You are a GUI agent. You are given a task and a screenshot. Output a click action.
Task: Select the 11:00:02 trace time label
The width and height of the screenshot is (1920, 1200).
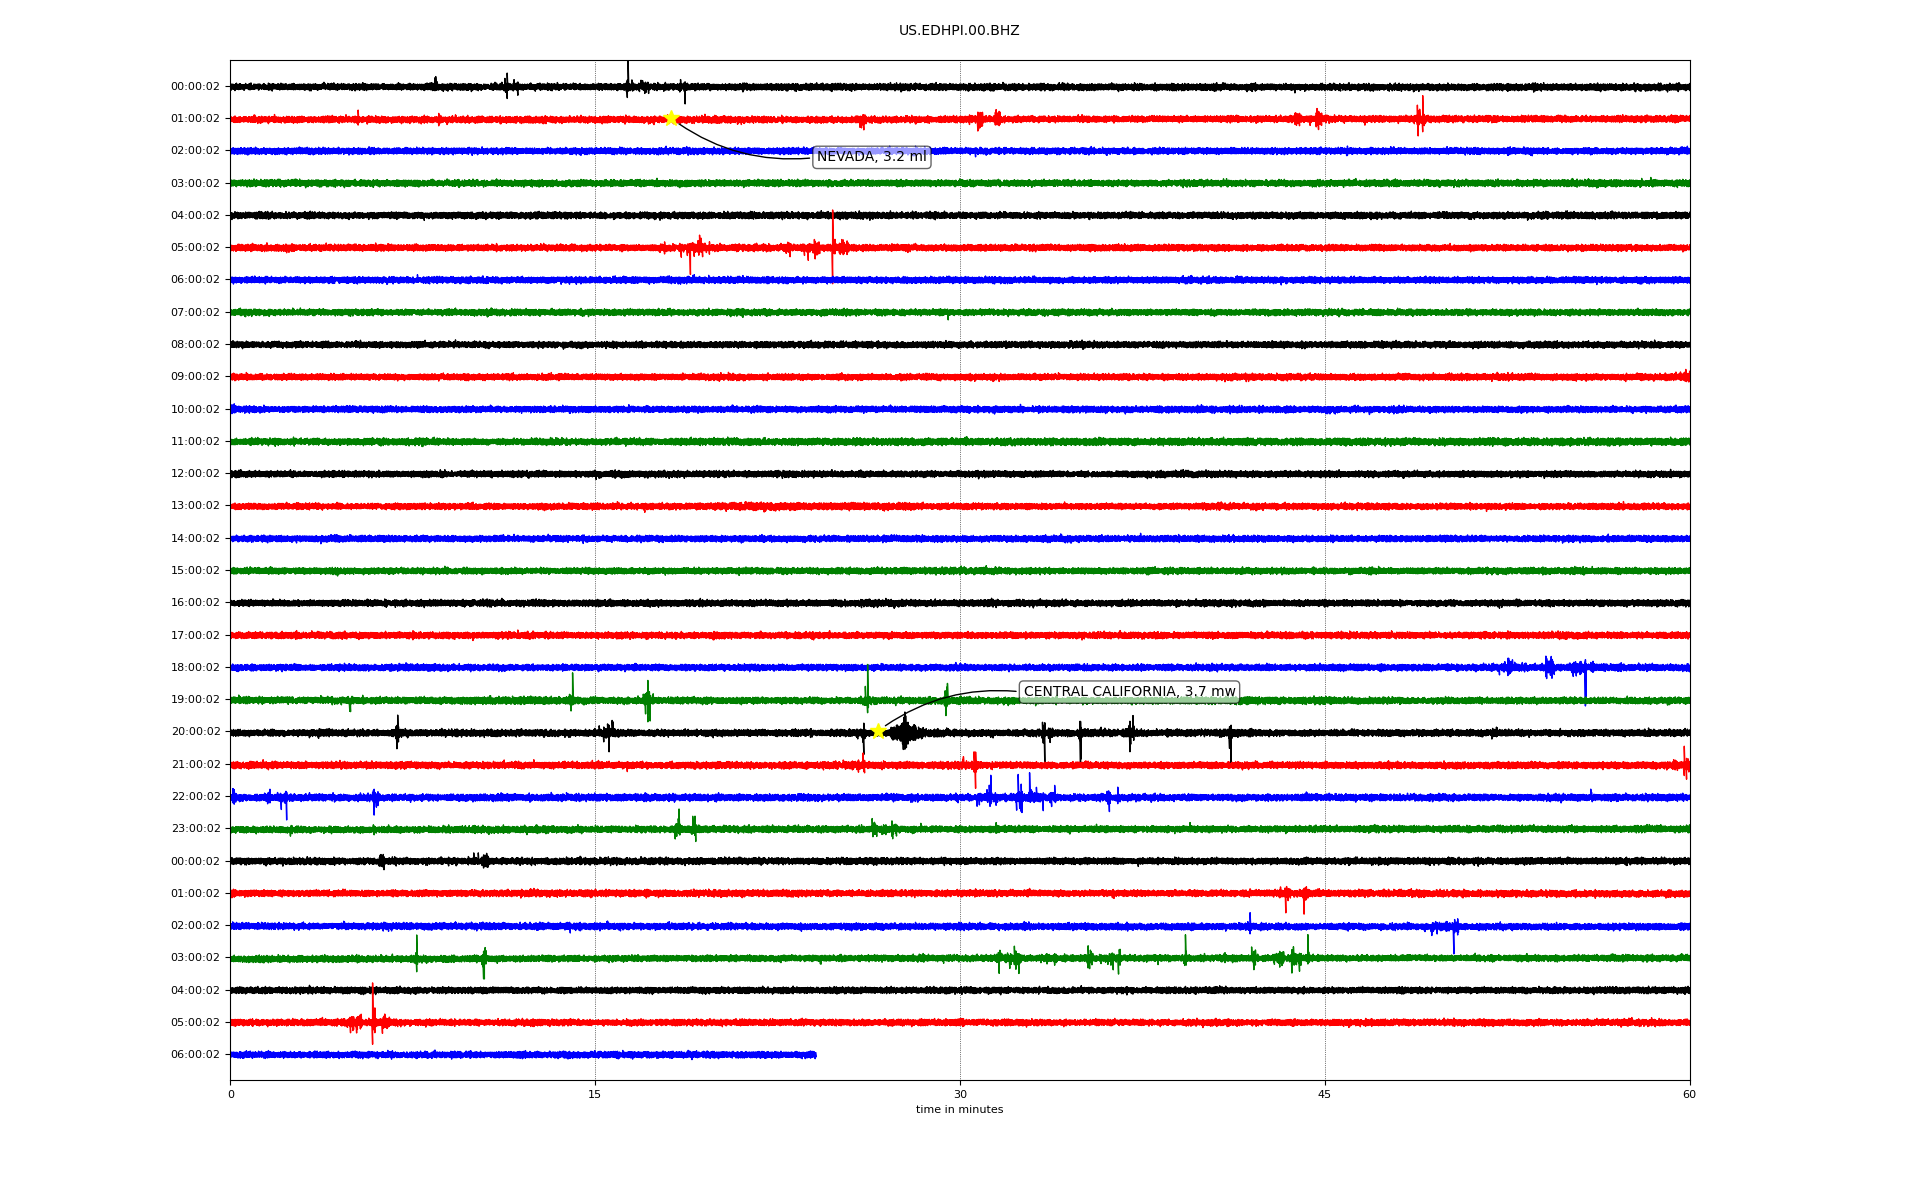pos(195,442)
